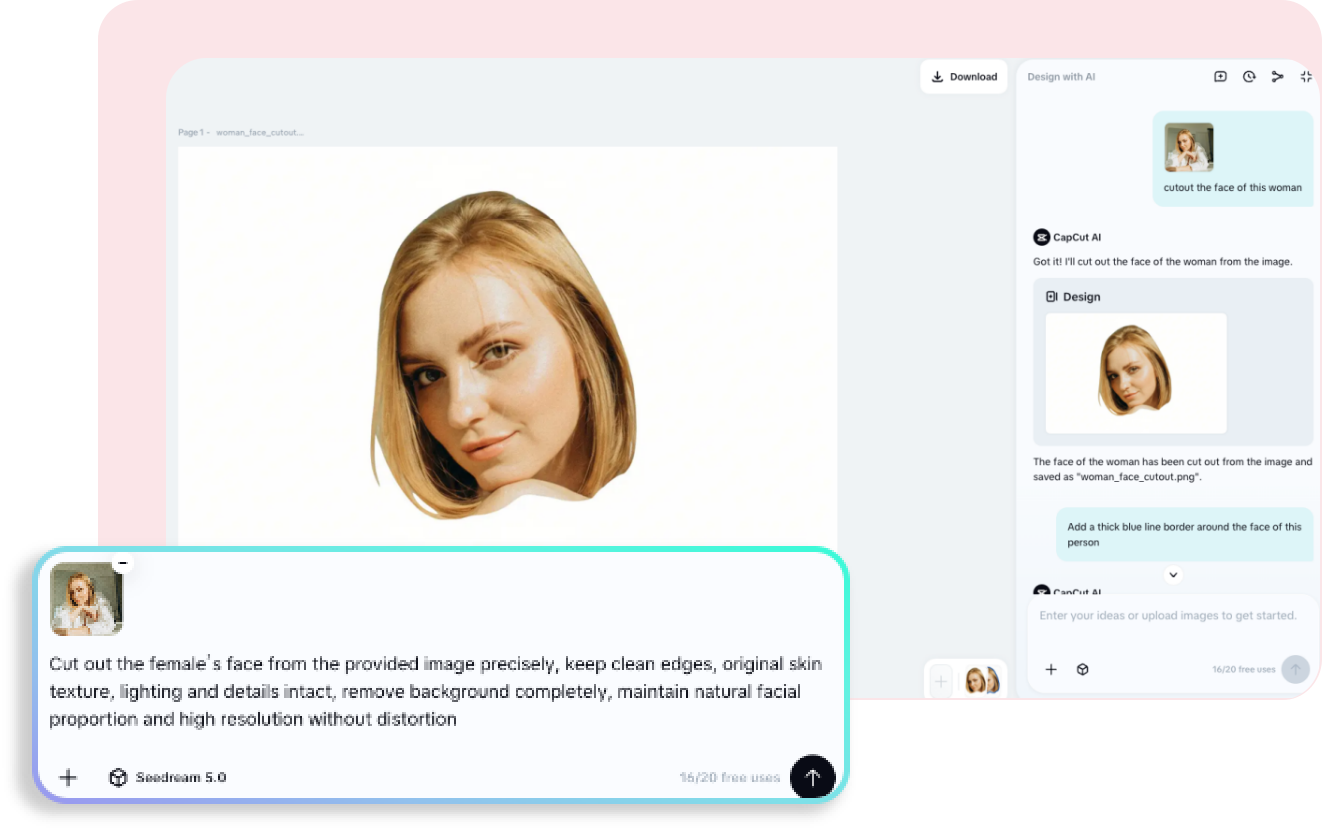Click "16/20 free uses" in the side chat
Viewport: 1322px width, 832px height.
coord(1244,669)
